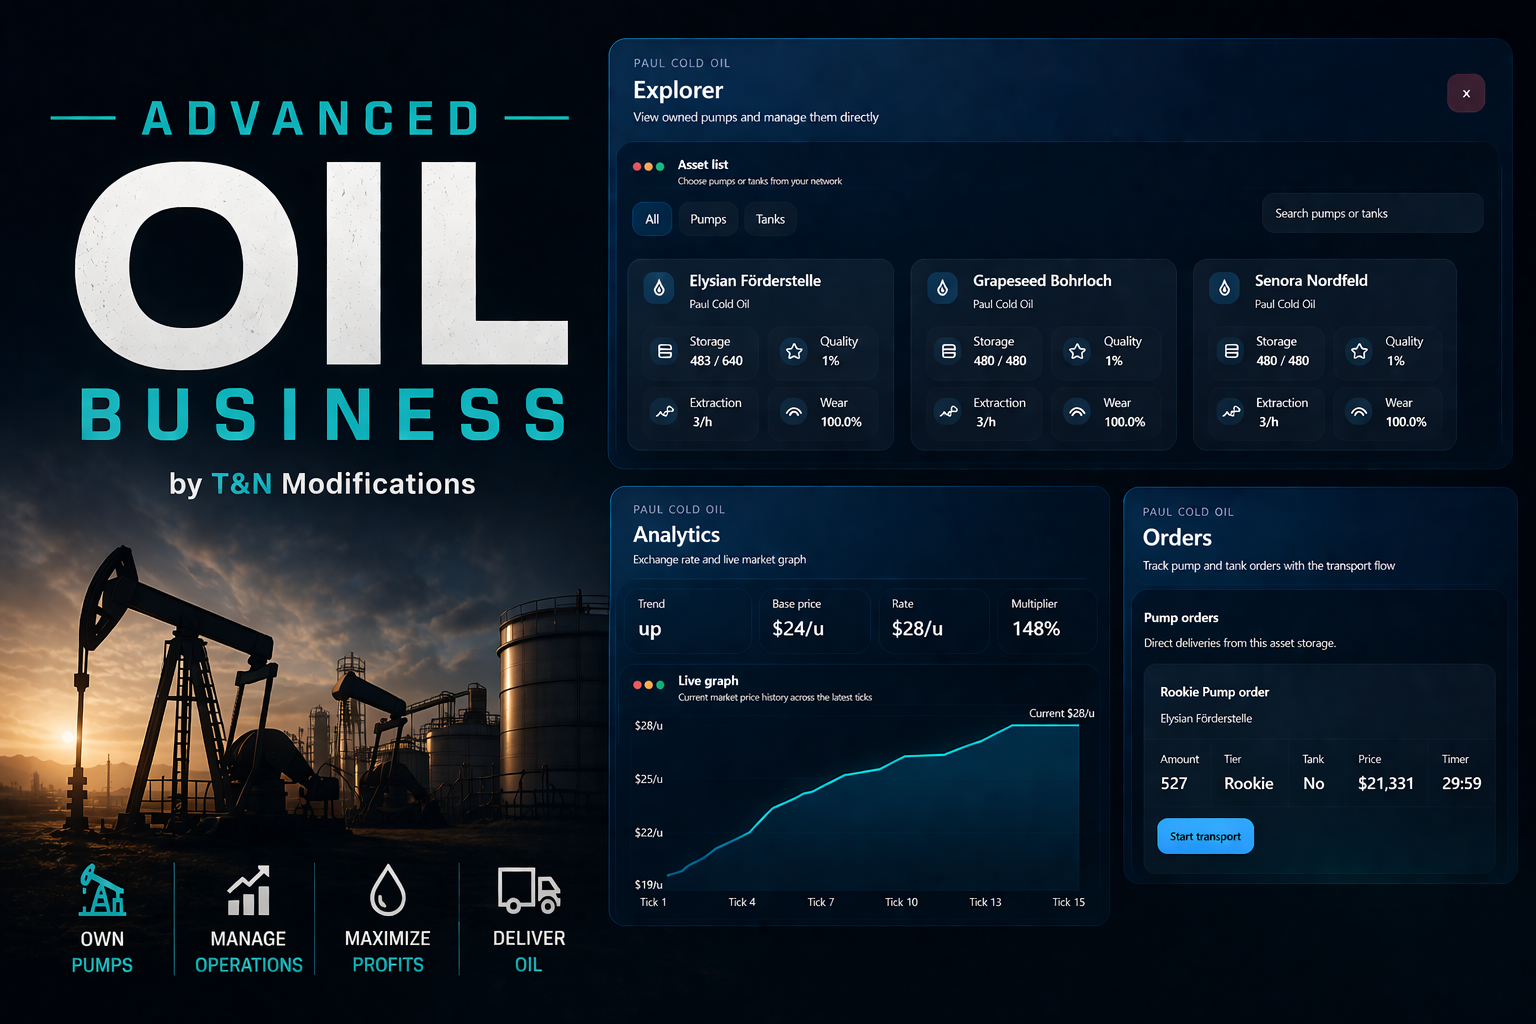This screenshot has height=1024, width=1536.
Task: Click Elysian Förderstelle storage icon
Action: coord(665,351)
